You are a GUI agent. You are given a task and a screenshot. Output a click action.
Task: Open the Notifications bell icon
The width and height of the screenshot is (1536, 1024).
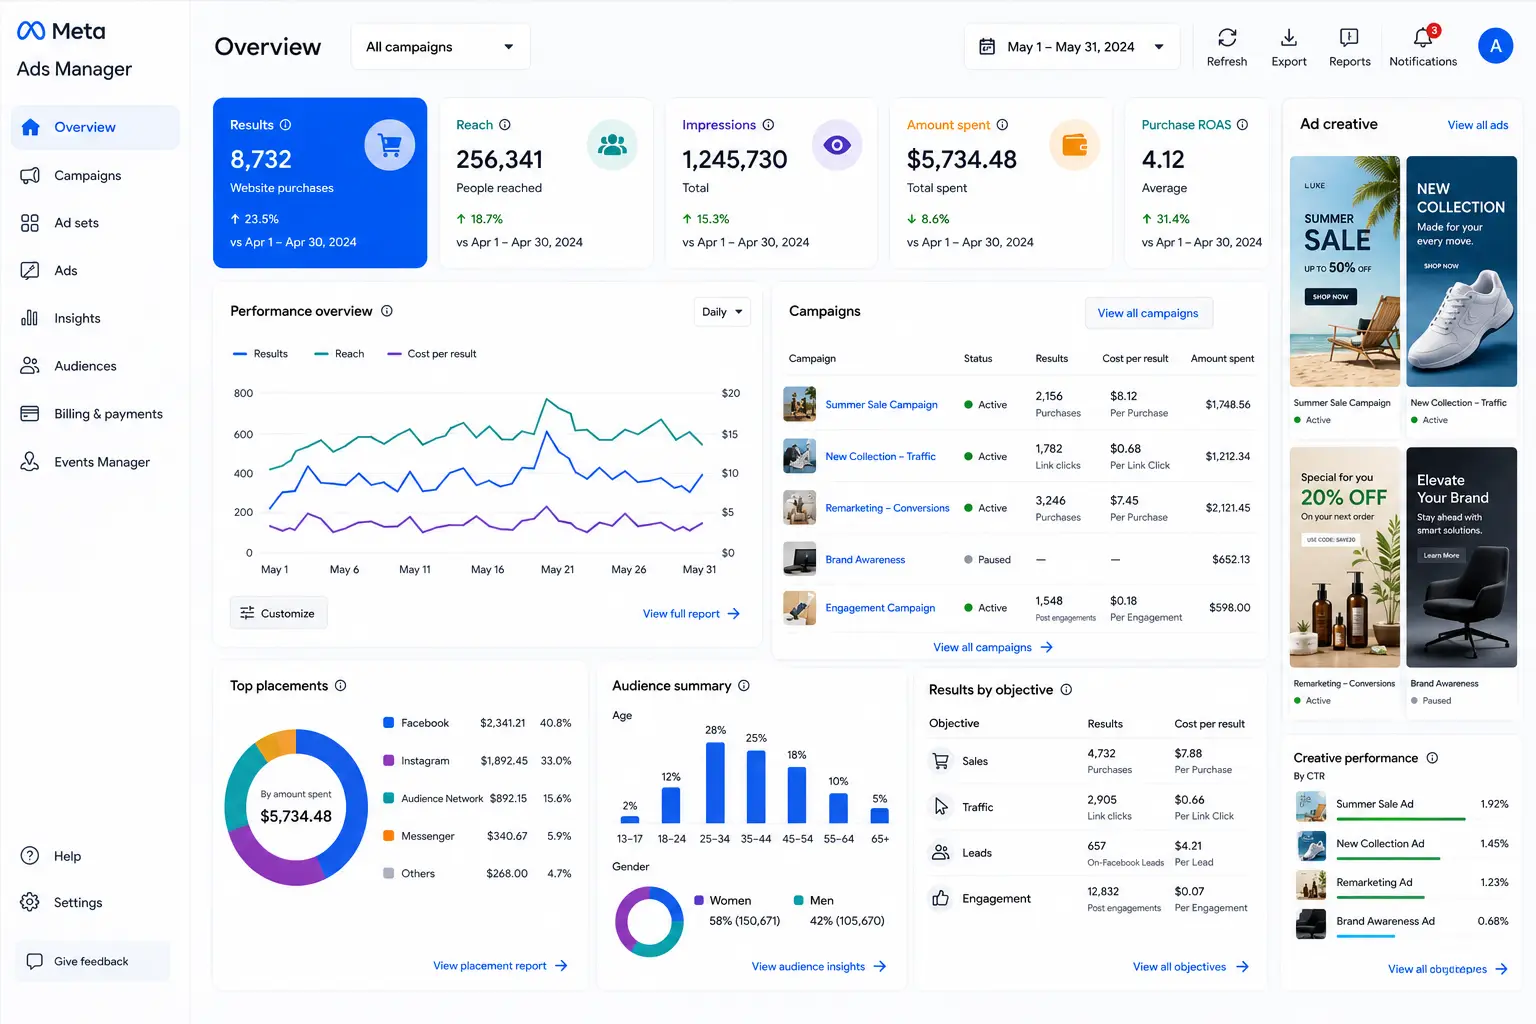[x=1423, y=38]
